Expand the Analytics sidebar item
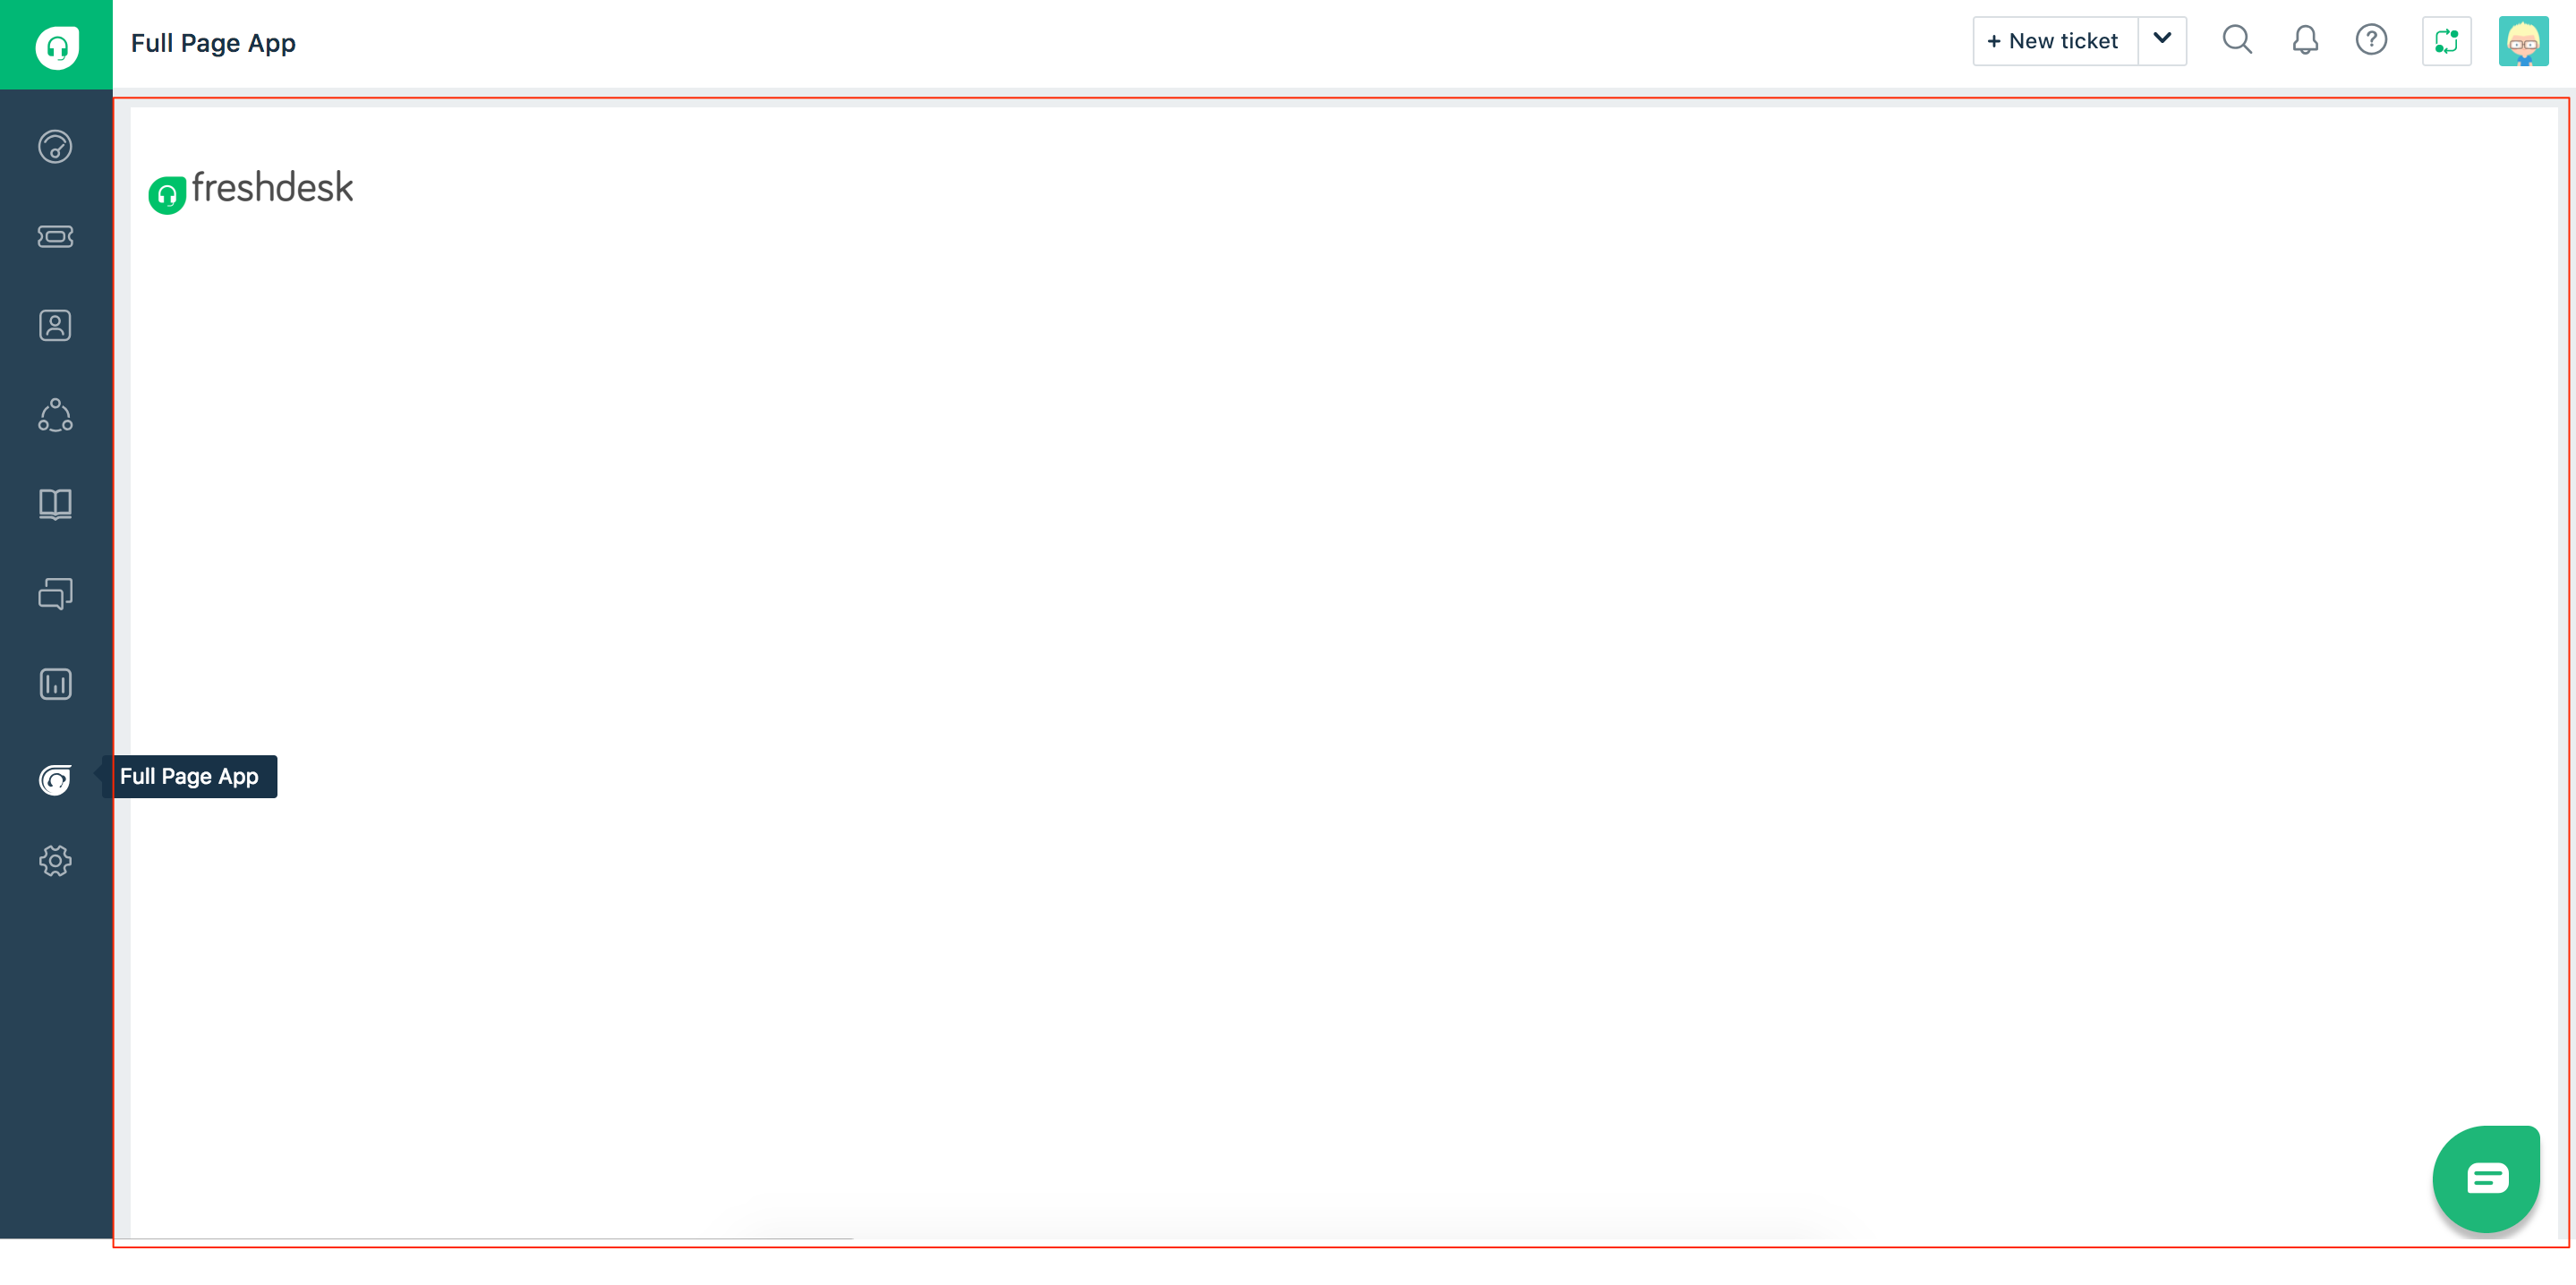This screenshot has height=1285, width=2576. 55,684
